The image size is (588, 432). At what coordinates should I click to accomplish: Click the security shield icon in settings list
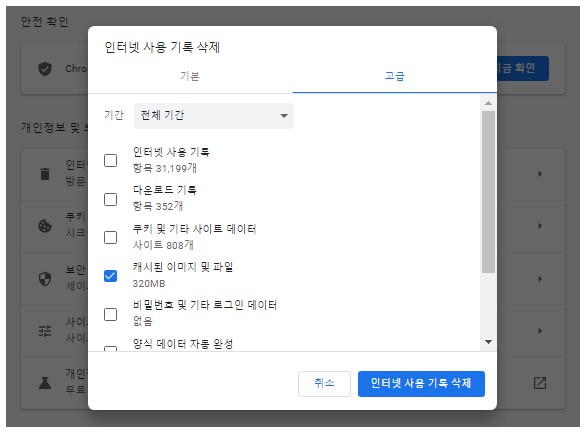pos(45,279)
